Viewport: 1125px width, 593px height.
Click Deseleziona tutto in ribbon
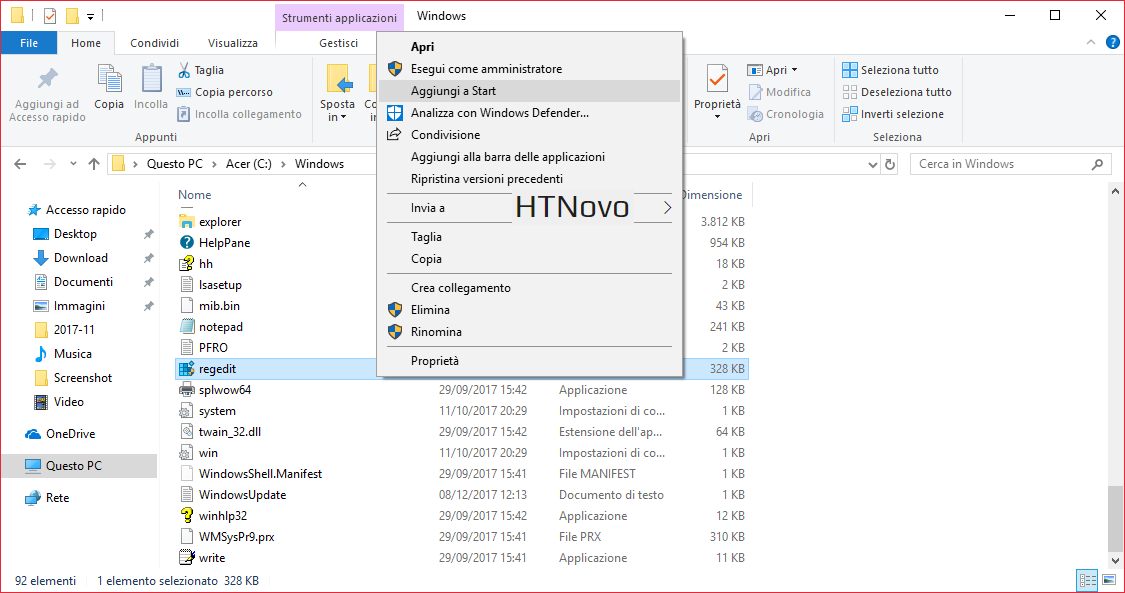pyautogui.click(x=897, y=92)
